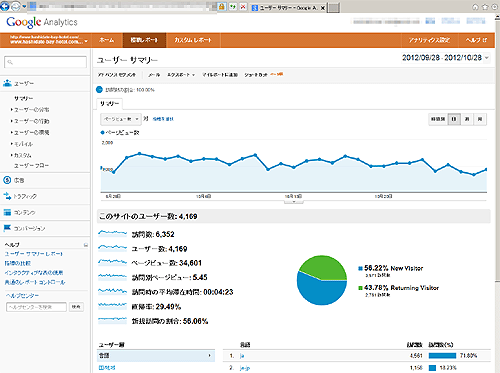Click the browser home icon
The width and height of the screenshot is (500, 373).
(475, 7)
